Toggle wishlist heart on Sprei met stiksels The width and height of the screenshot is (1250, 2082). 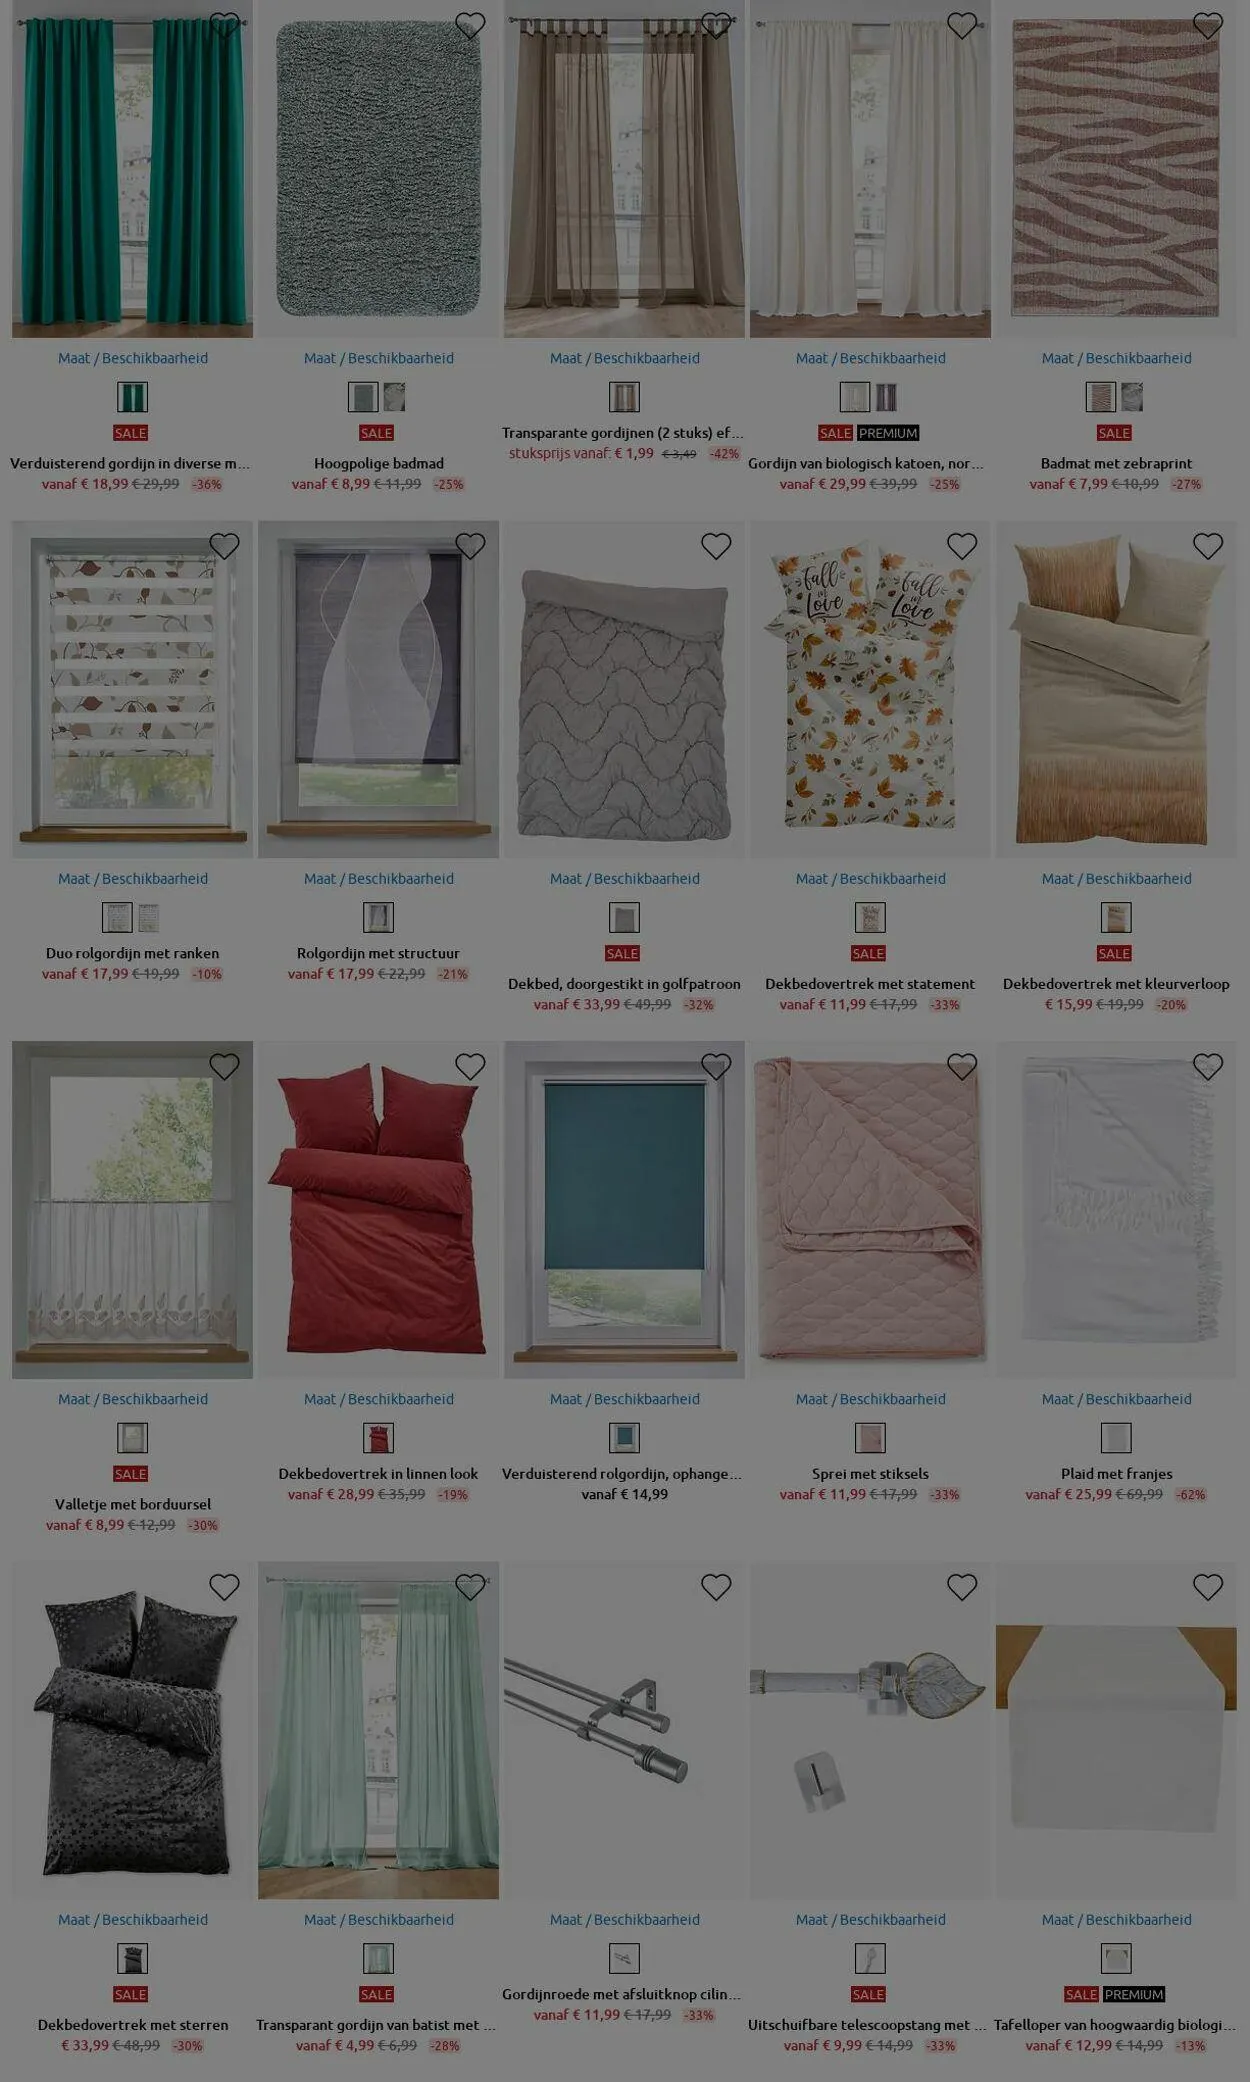coord(962,1067)
